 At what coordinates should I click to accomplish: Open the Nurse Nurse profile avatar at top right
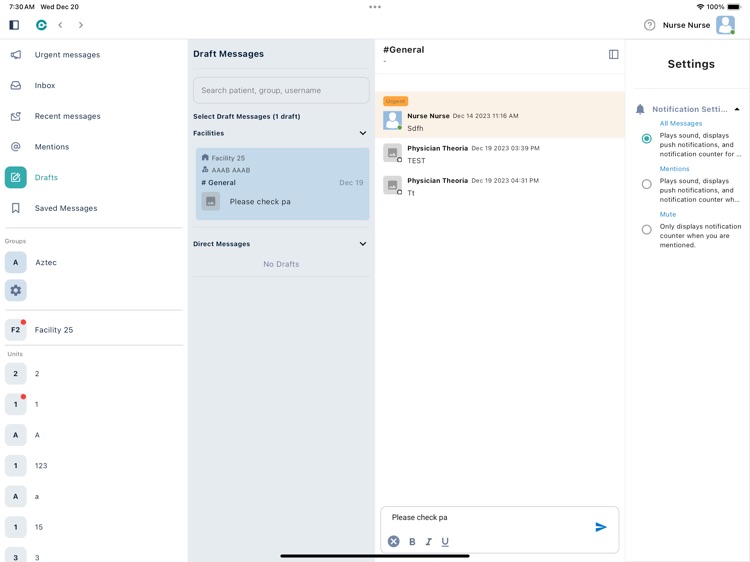point(725,25)
